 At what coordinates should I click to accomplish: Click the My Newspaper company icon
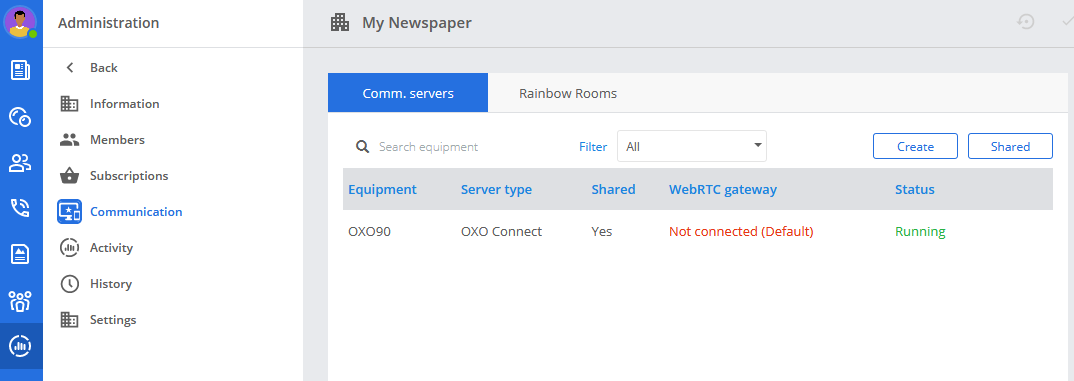click(340, 23)
